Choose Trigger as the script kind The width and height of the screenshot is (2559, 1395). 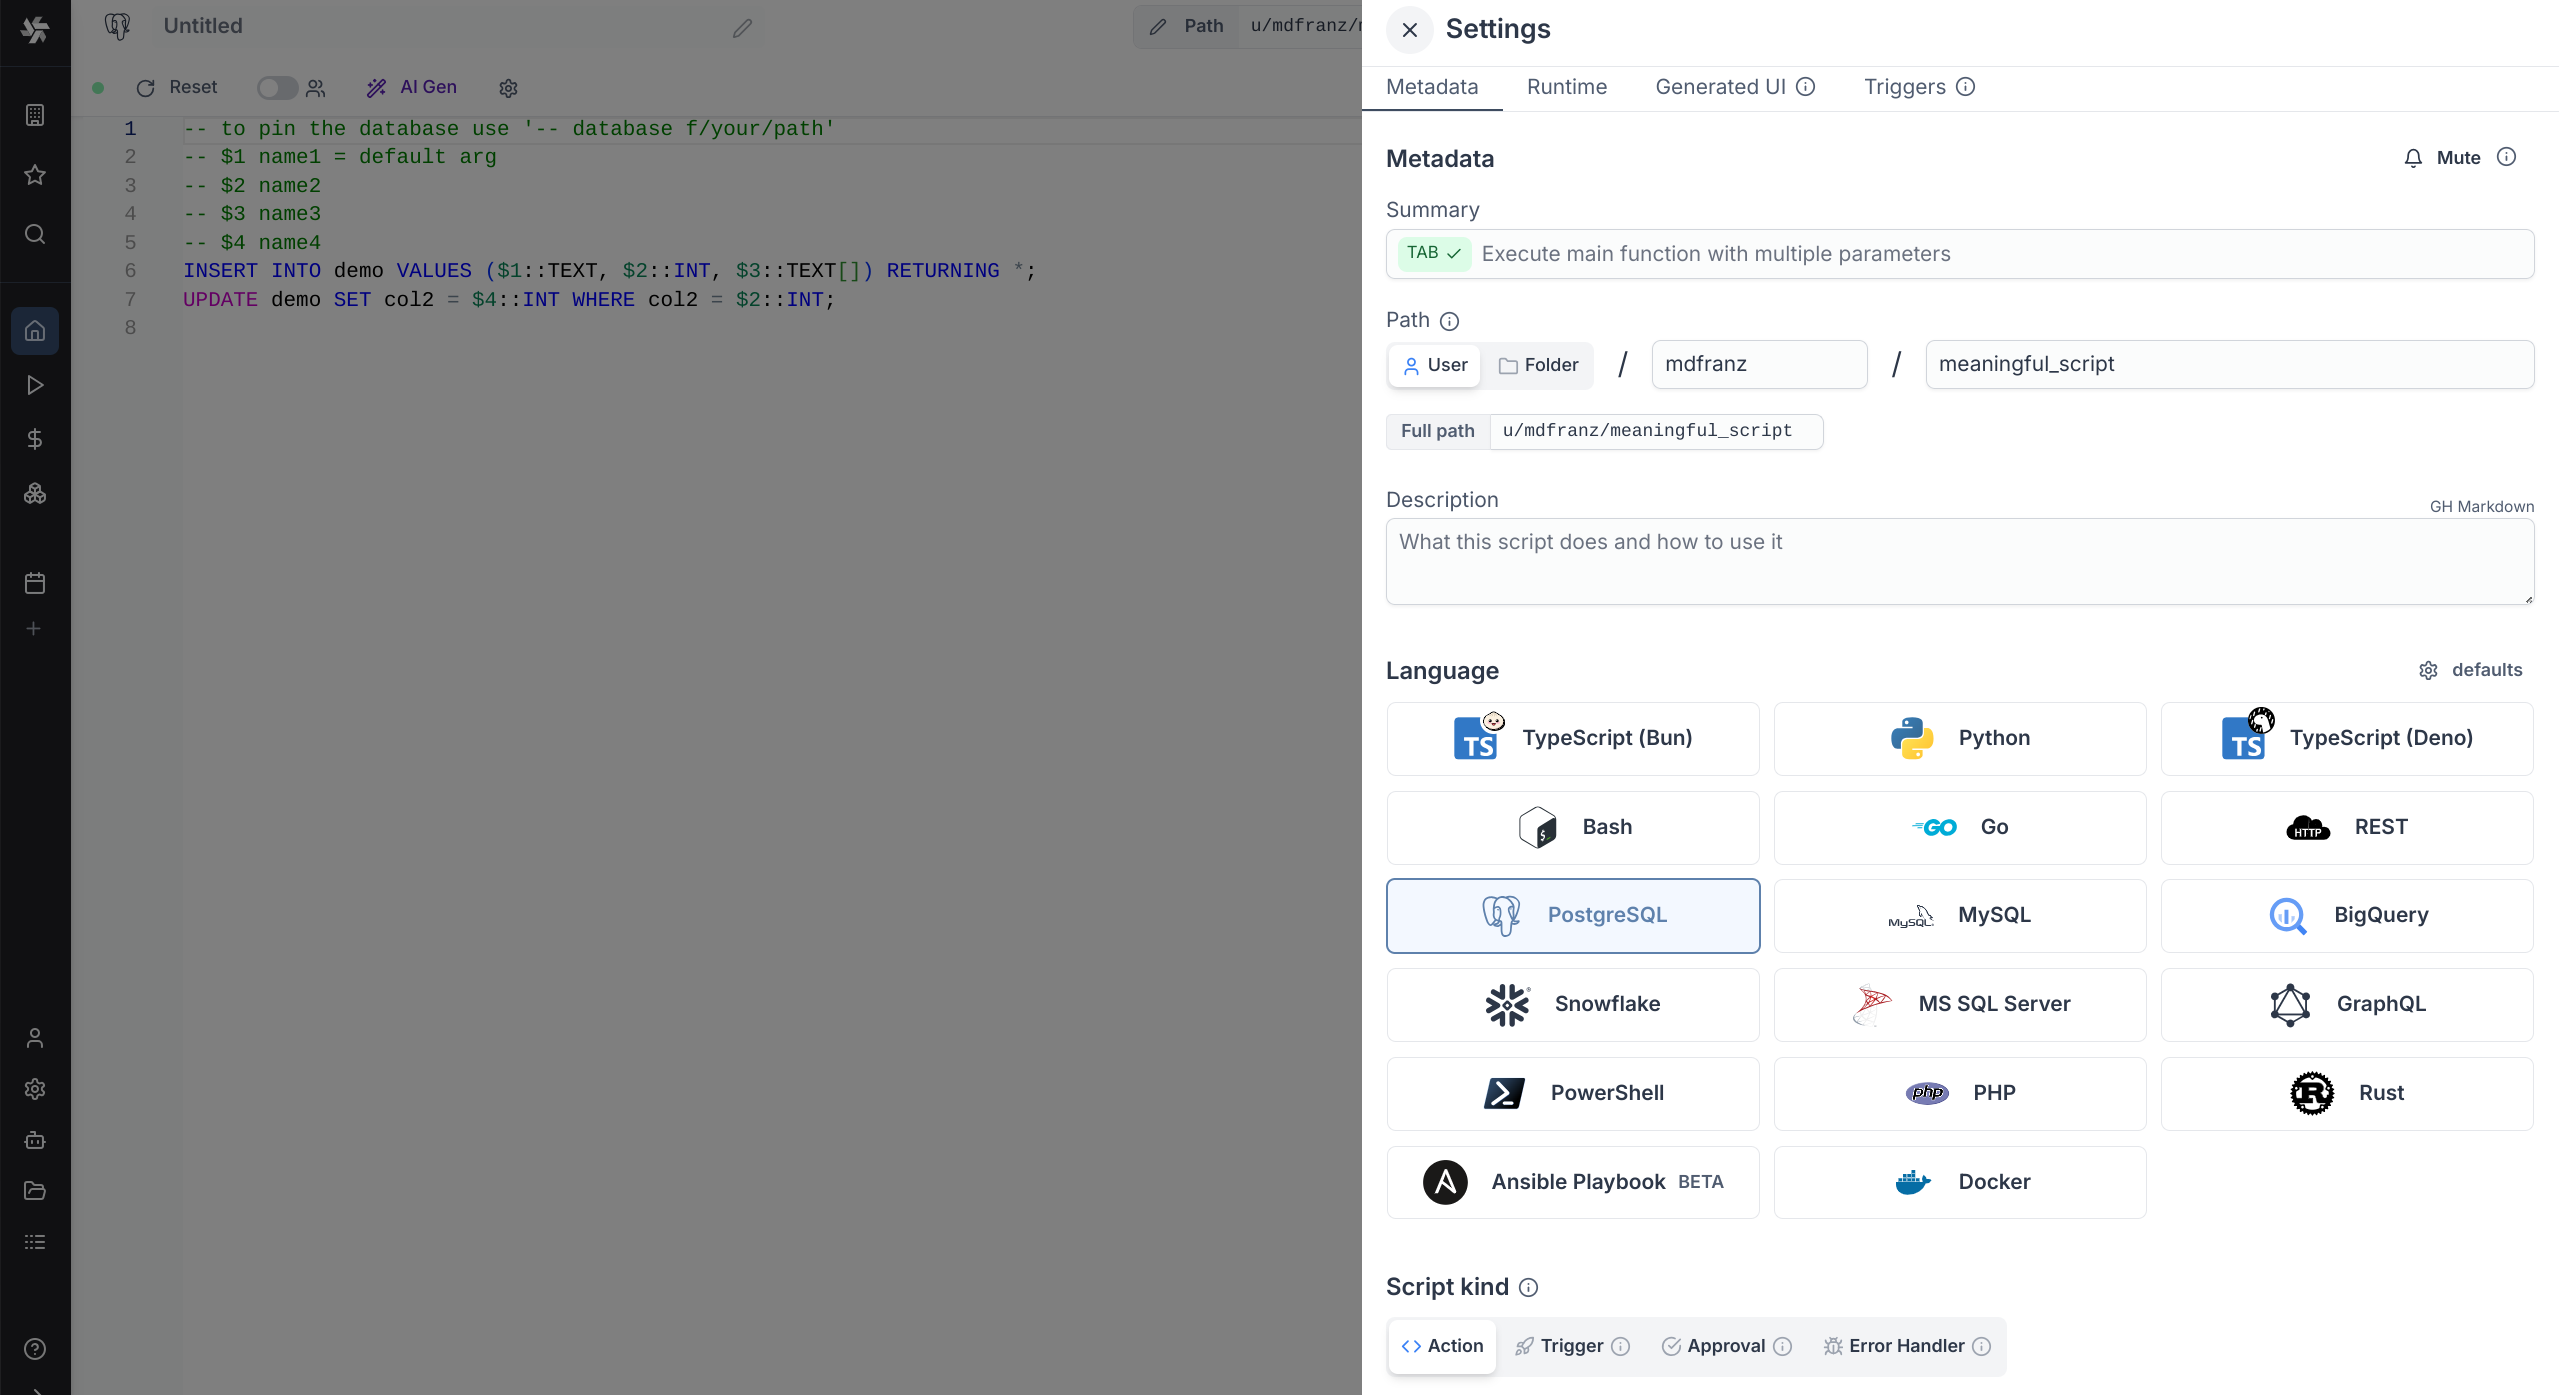1571,1346
